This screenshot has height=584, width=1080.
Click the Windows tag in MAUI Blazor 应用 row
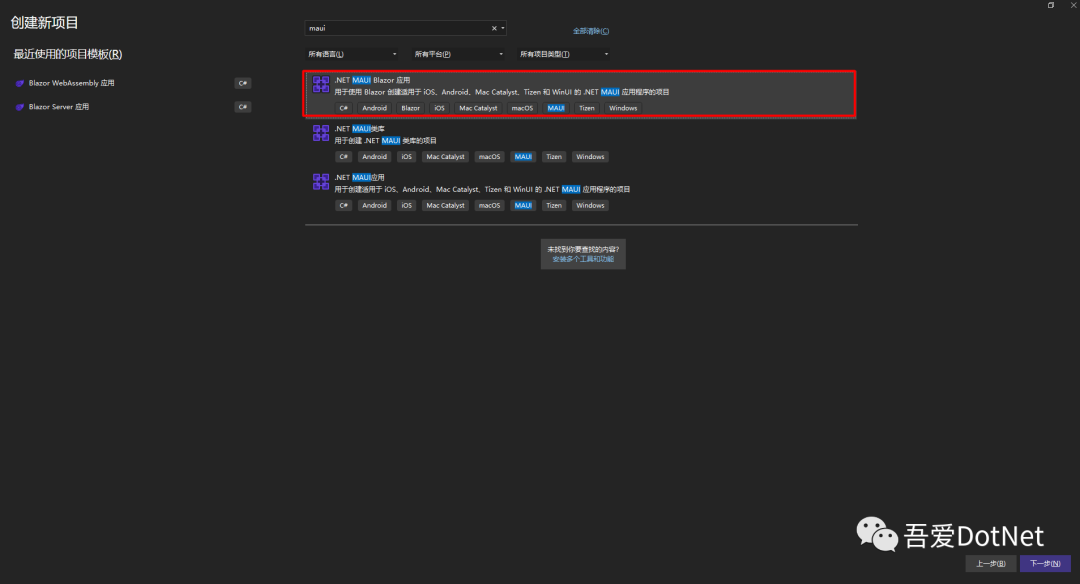(x=623, y=108)
